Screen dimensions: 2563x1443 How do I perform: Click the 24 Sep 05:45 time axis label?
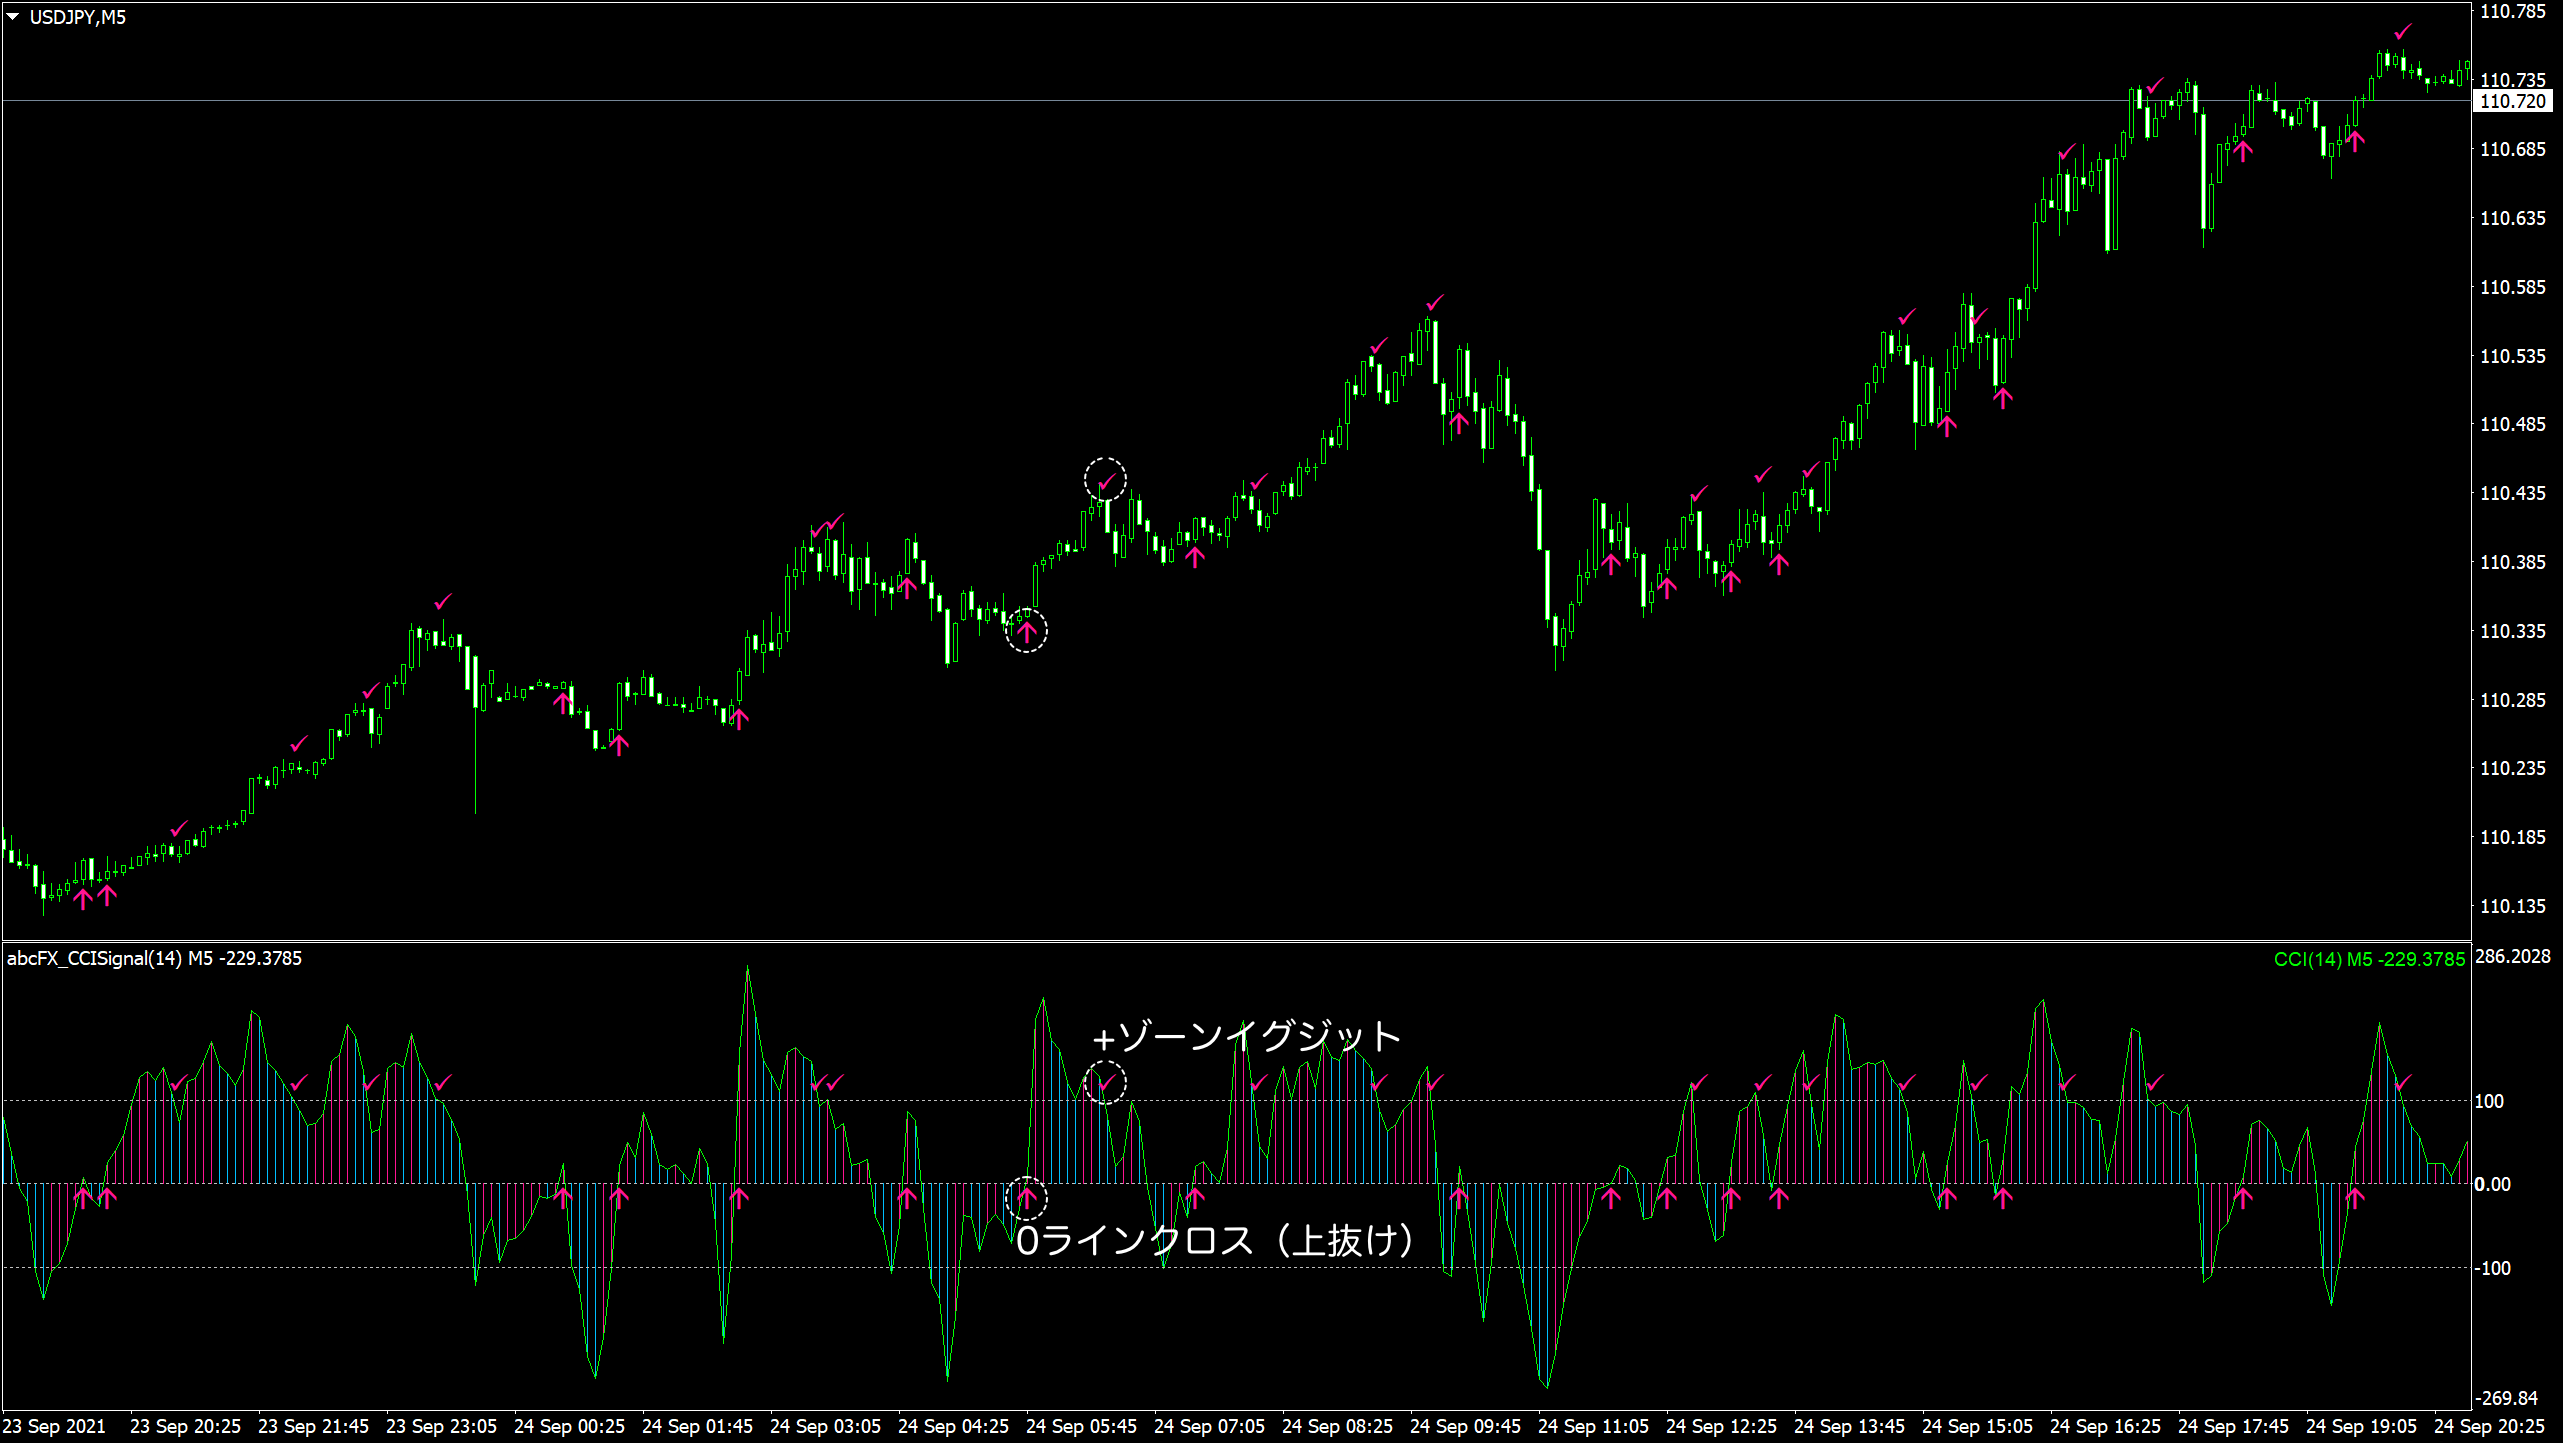1081,1426
